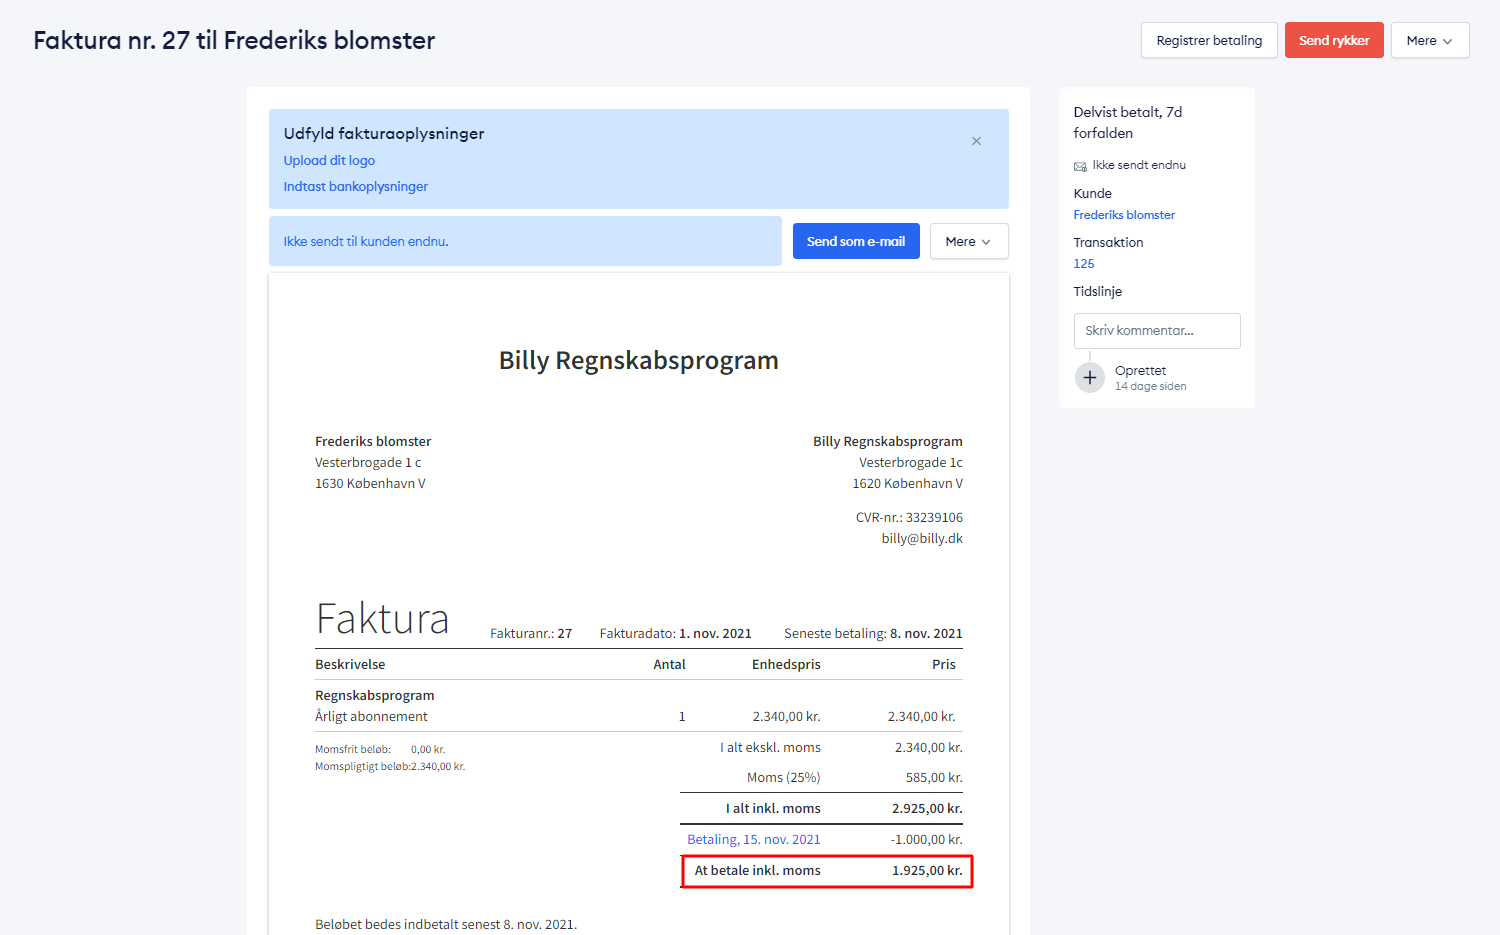Click Registrer betaling button
The image size is (1500, 935).
[1209, 40]
